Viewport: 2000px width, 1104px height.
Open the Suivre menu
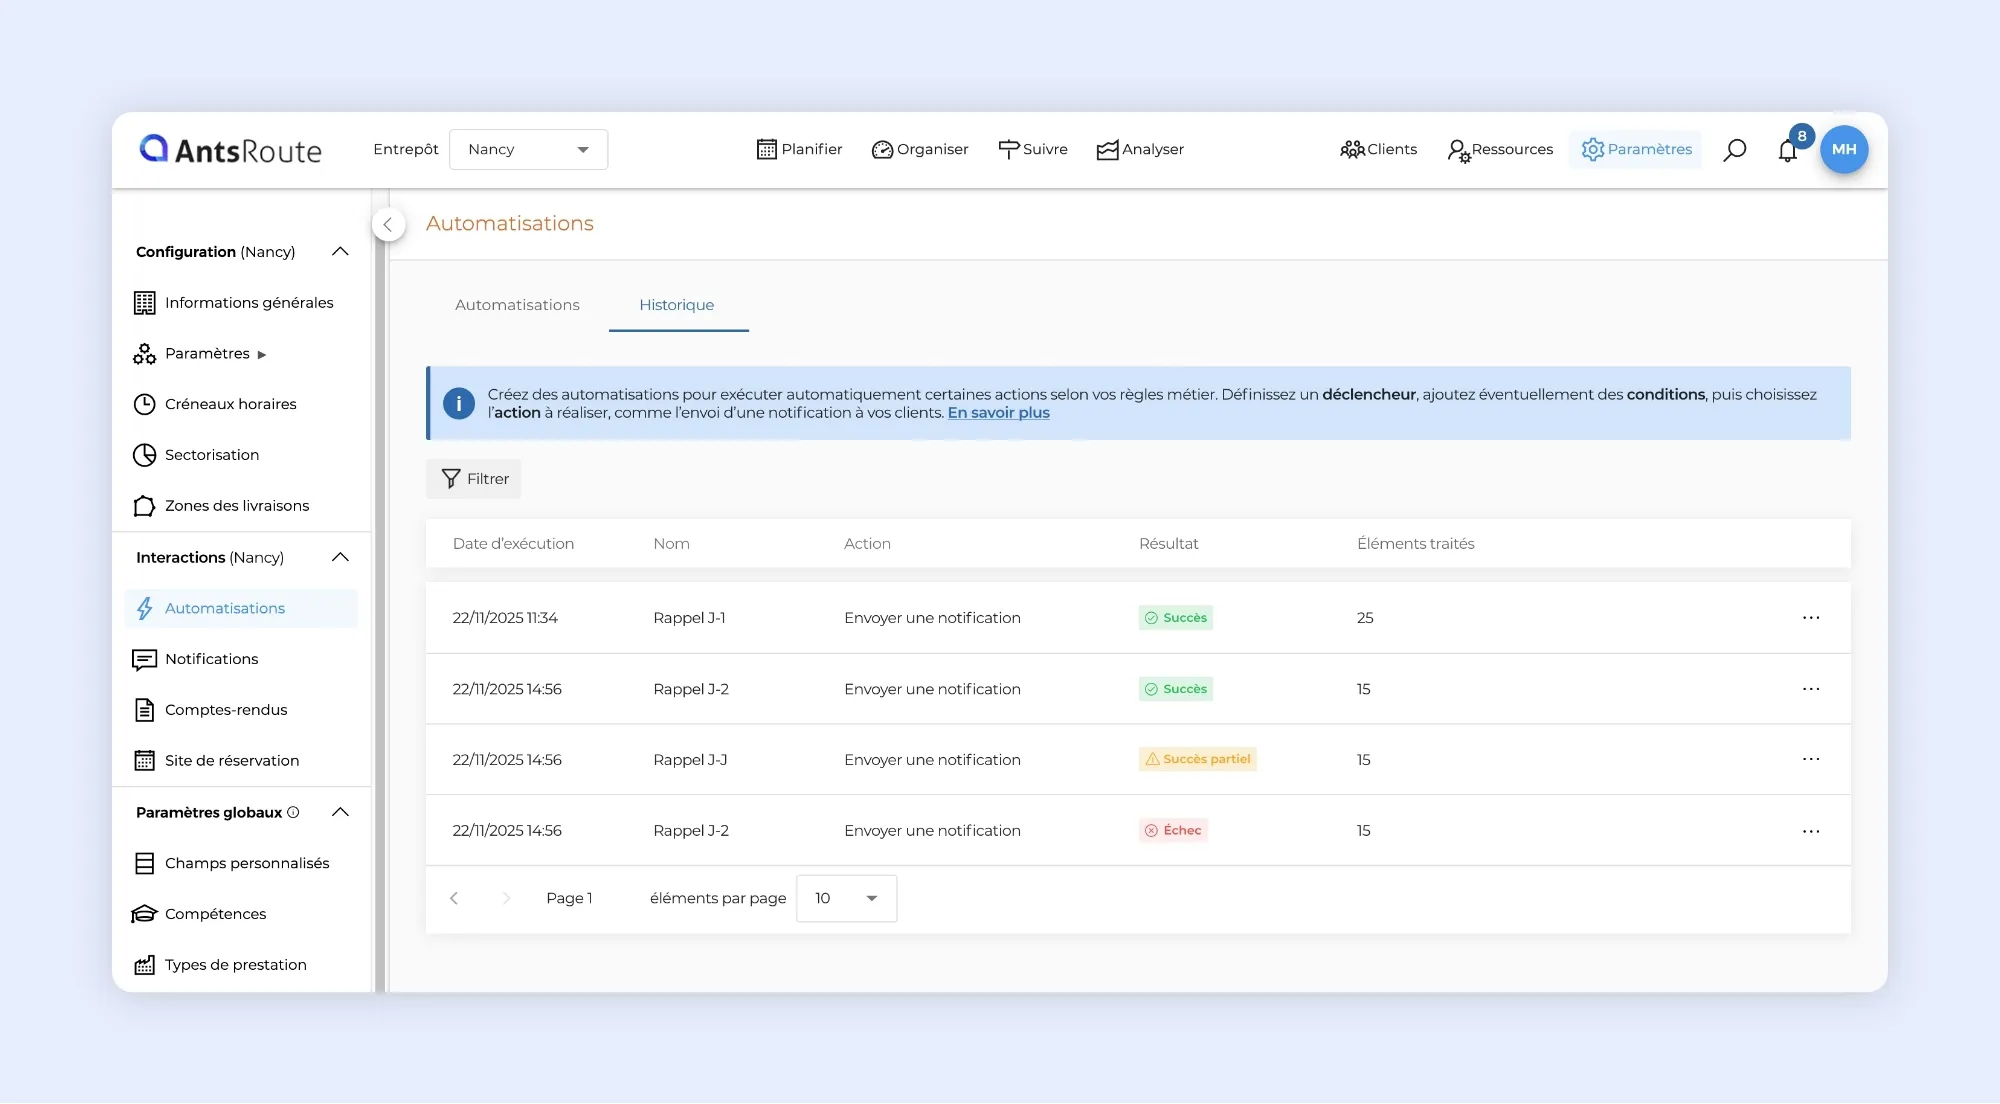(1032, 149)
